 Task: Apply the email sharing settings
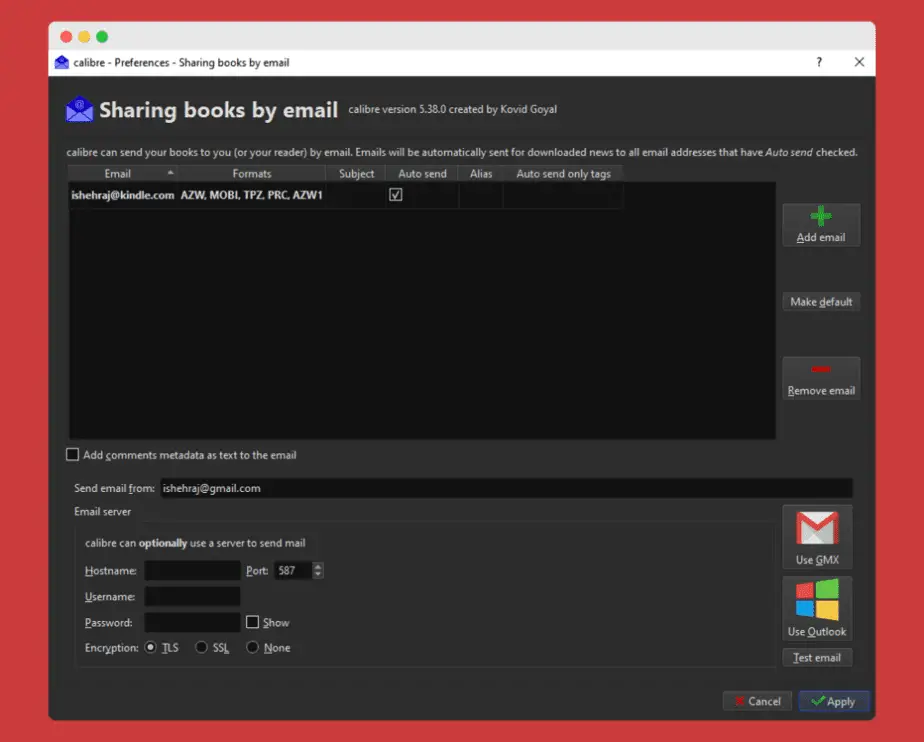point(833,701)
